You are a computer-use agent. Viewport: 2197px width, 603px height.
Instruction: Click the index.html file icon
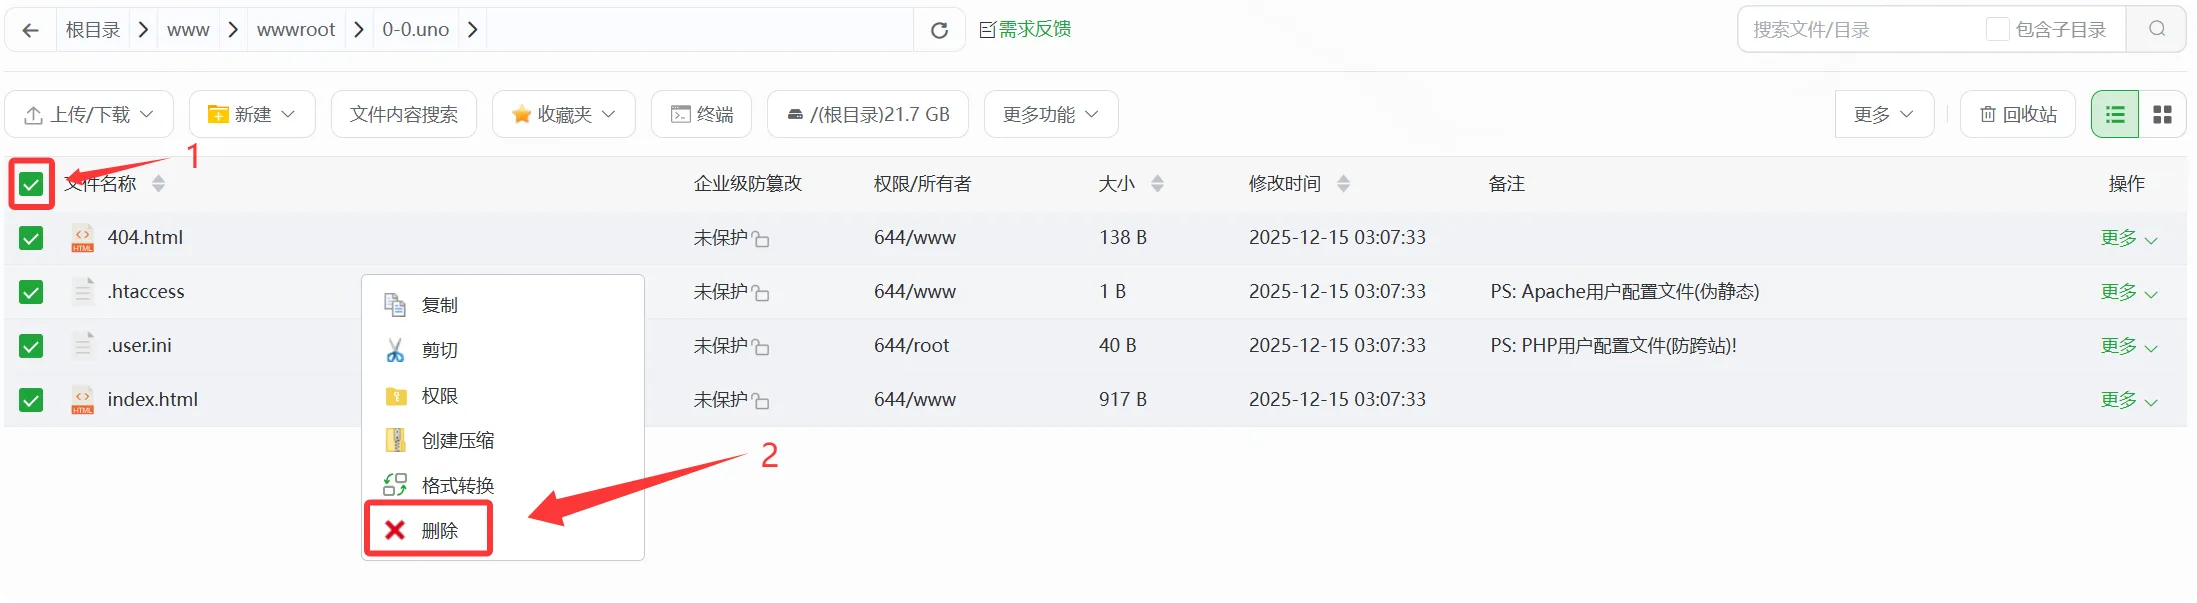pyautogui.click(x=83, y=400)
